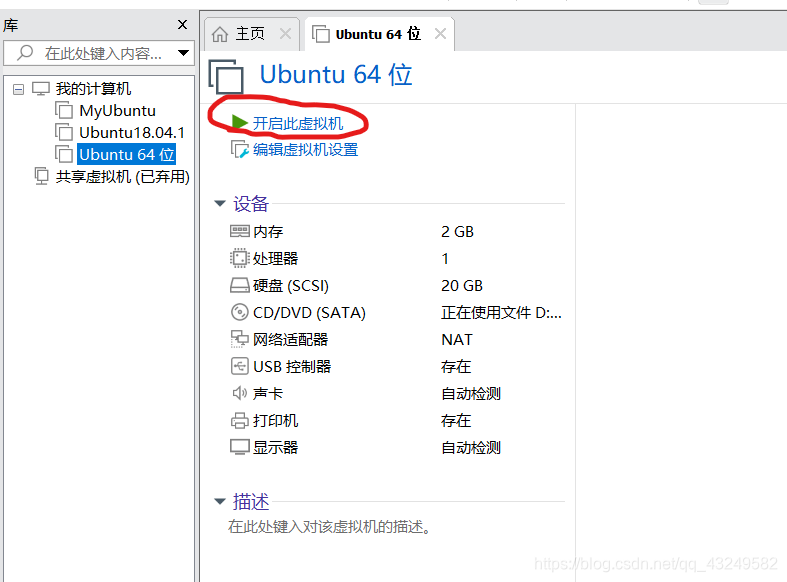Select 共享虚拟机 (已弃用) in library tree
The width and height of the screenshot is (787, 582).
[x=122, y=177]
